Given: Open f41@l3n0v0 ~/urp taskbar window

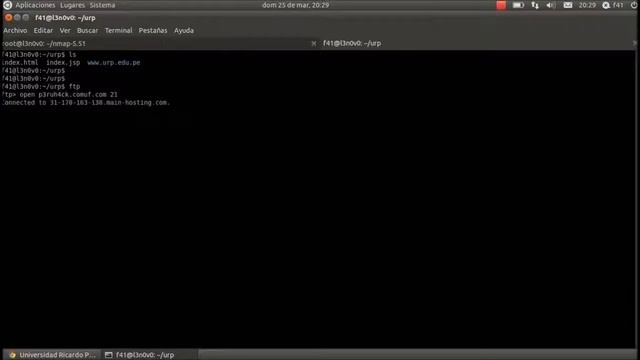Looking at the screenshot, I should pos(149,355).
